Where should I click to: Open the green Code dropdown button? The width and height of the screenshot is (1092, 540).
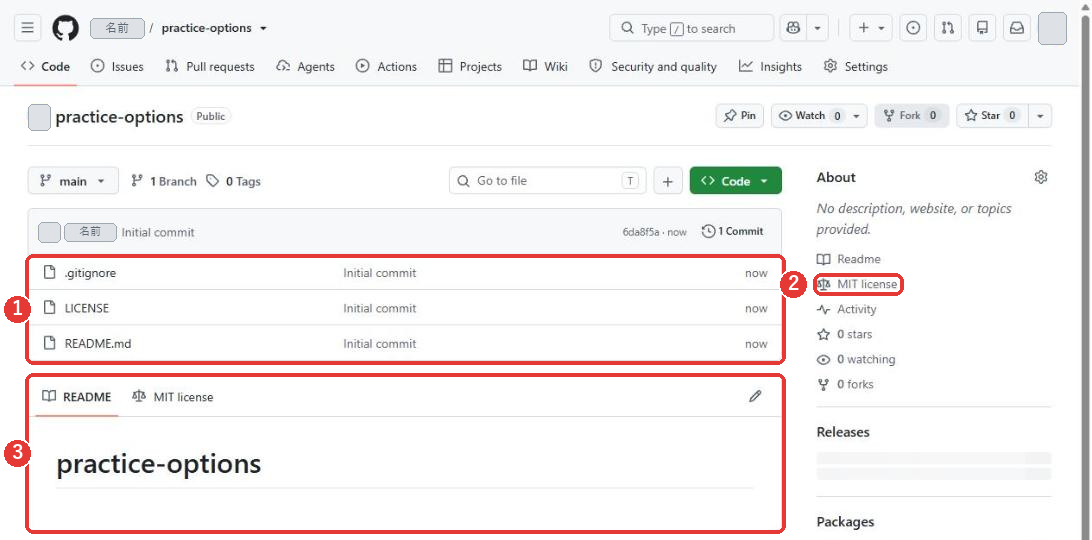pyautogui.click(x=735, y=181)
